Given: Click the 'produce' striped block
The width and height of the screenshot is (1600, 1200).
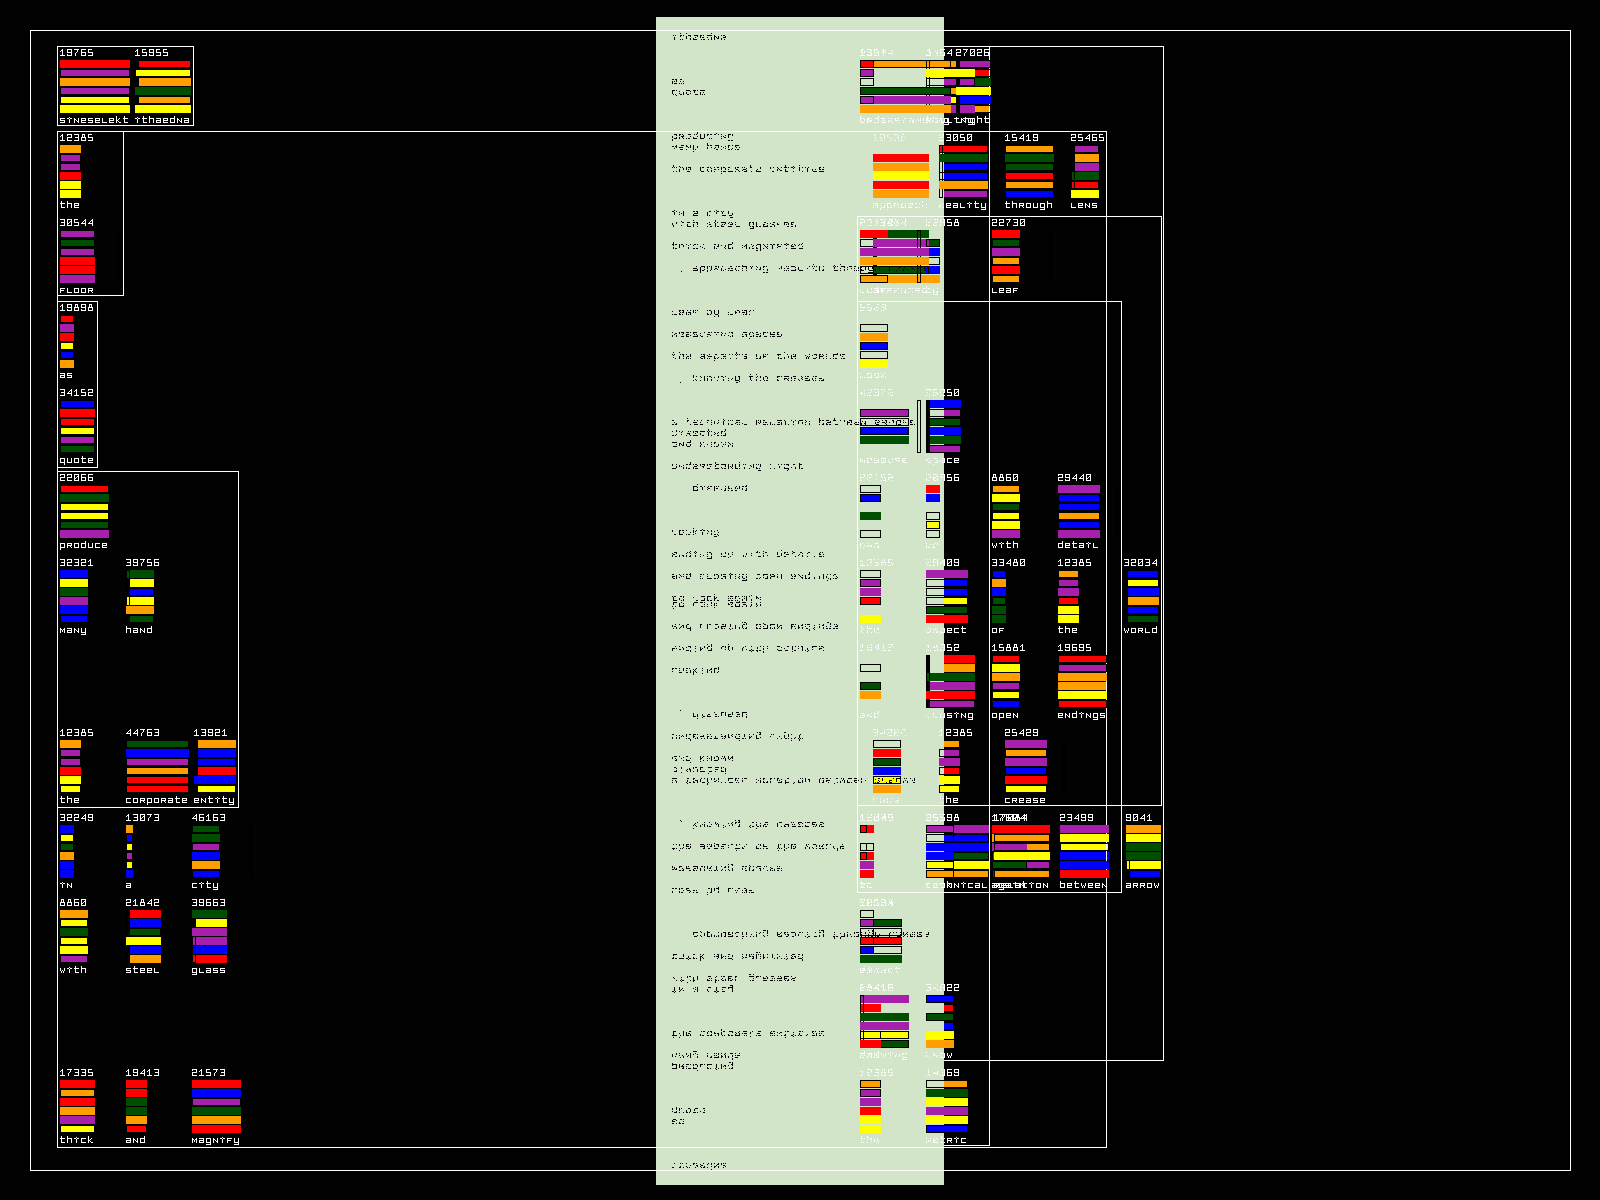Looking at the screenshot, I should click(84, 511).
